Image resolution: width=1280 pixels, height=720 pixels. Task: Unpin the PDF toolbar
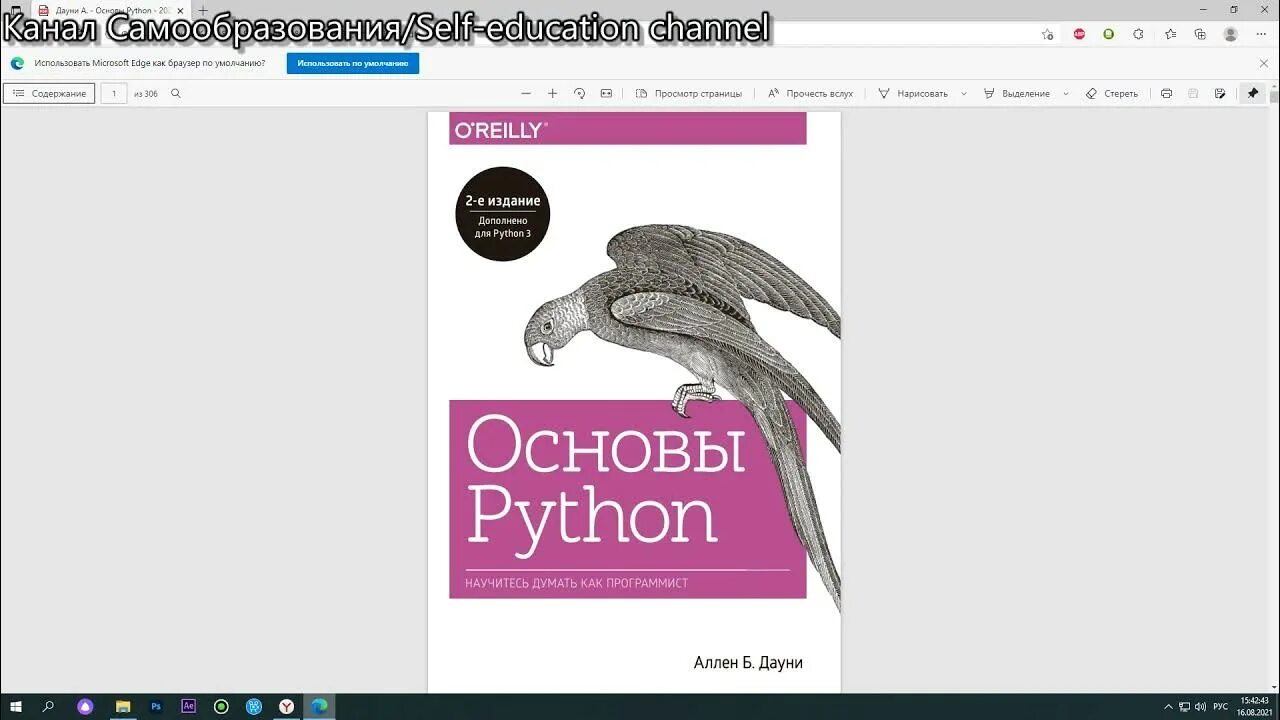coord(1253,93)
